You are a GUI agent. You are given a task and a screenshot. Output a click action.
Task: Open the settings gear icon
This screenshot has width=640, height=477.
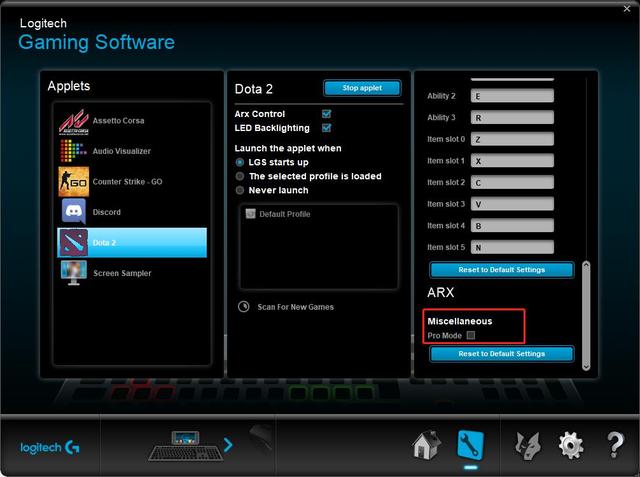pos(571,446)
